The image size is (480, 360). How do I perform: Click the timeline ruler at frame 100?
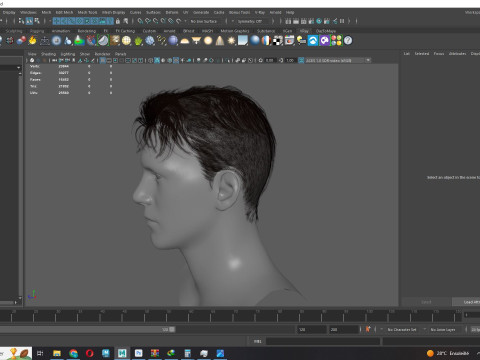pyautogui.click(x=367, y=315)
